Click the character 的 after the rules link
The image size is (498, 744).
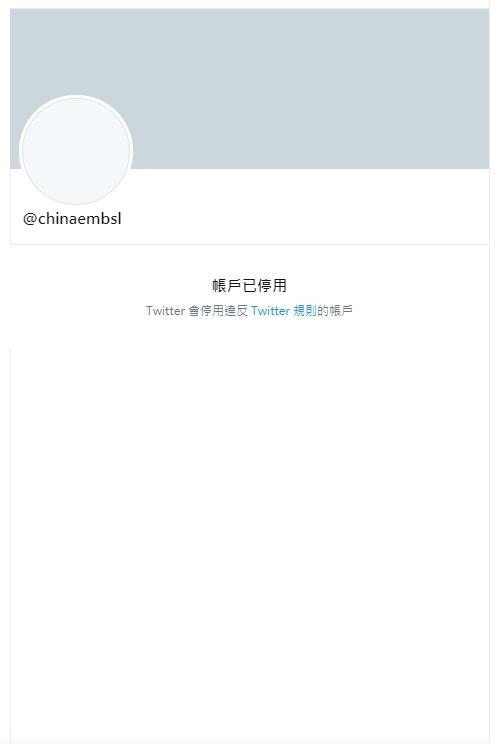pyautogui.click(x=323, y=311)
